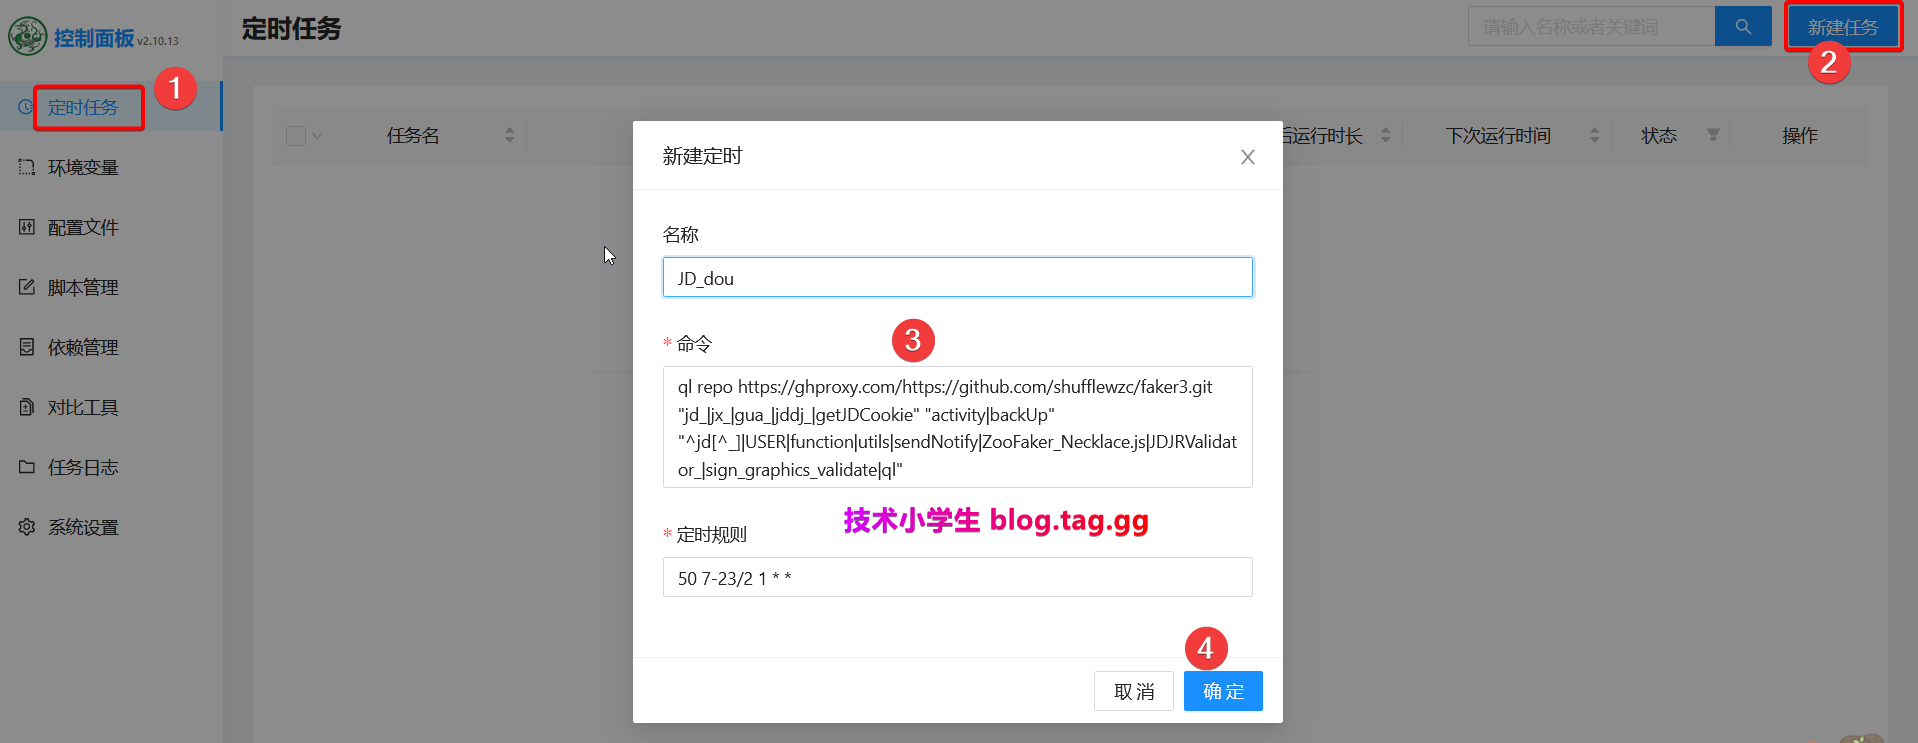This screenshot has height=743, width=1918.
Task: Click the 对比工具 sidebar icon
Action: 27,407
